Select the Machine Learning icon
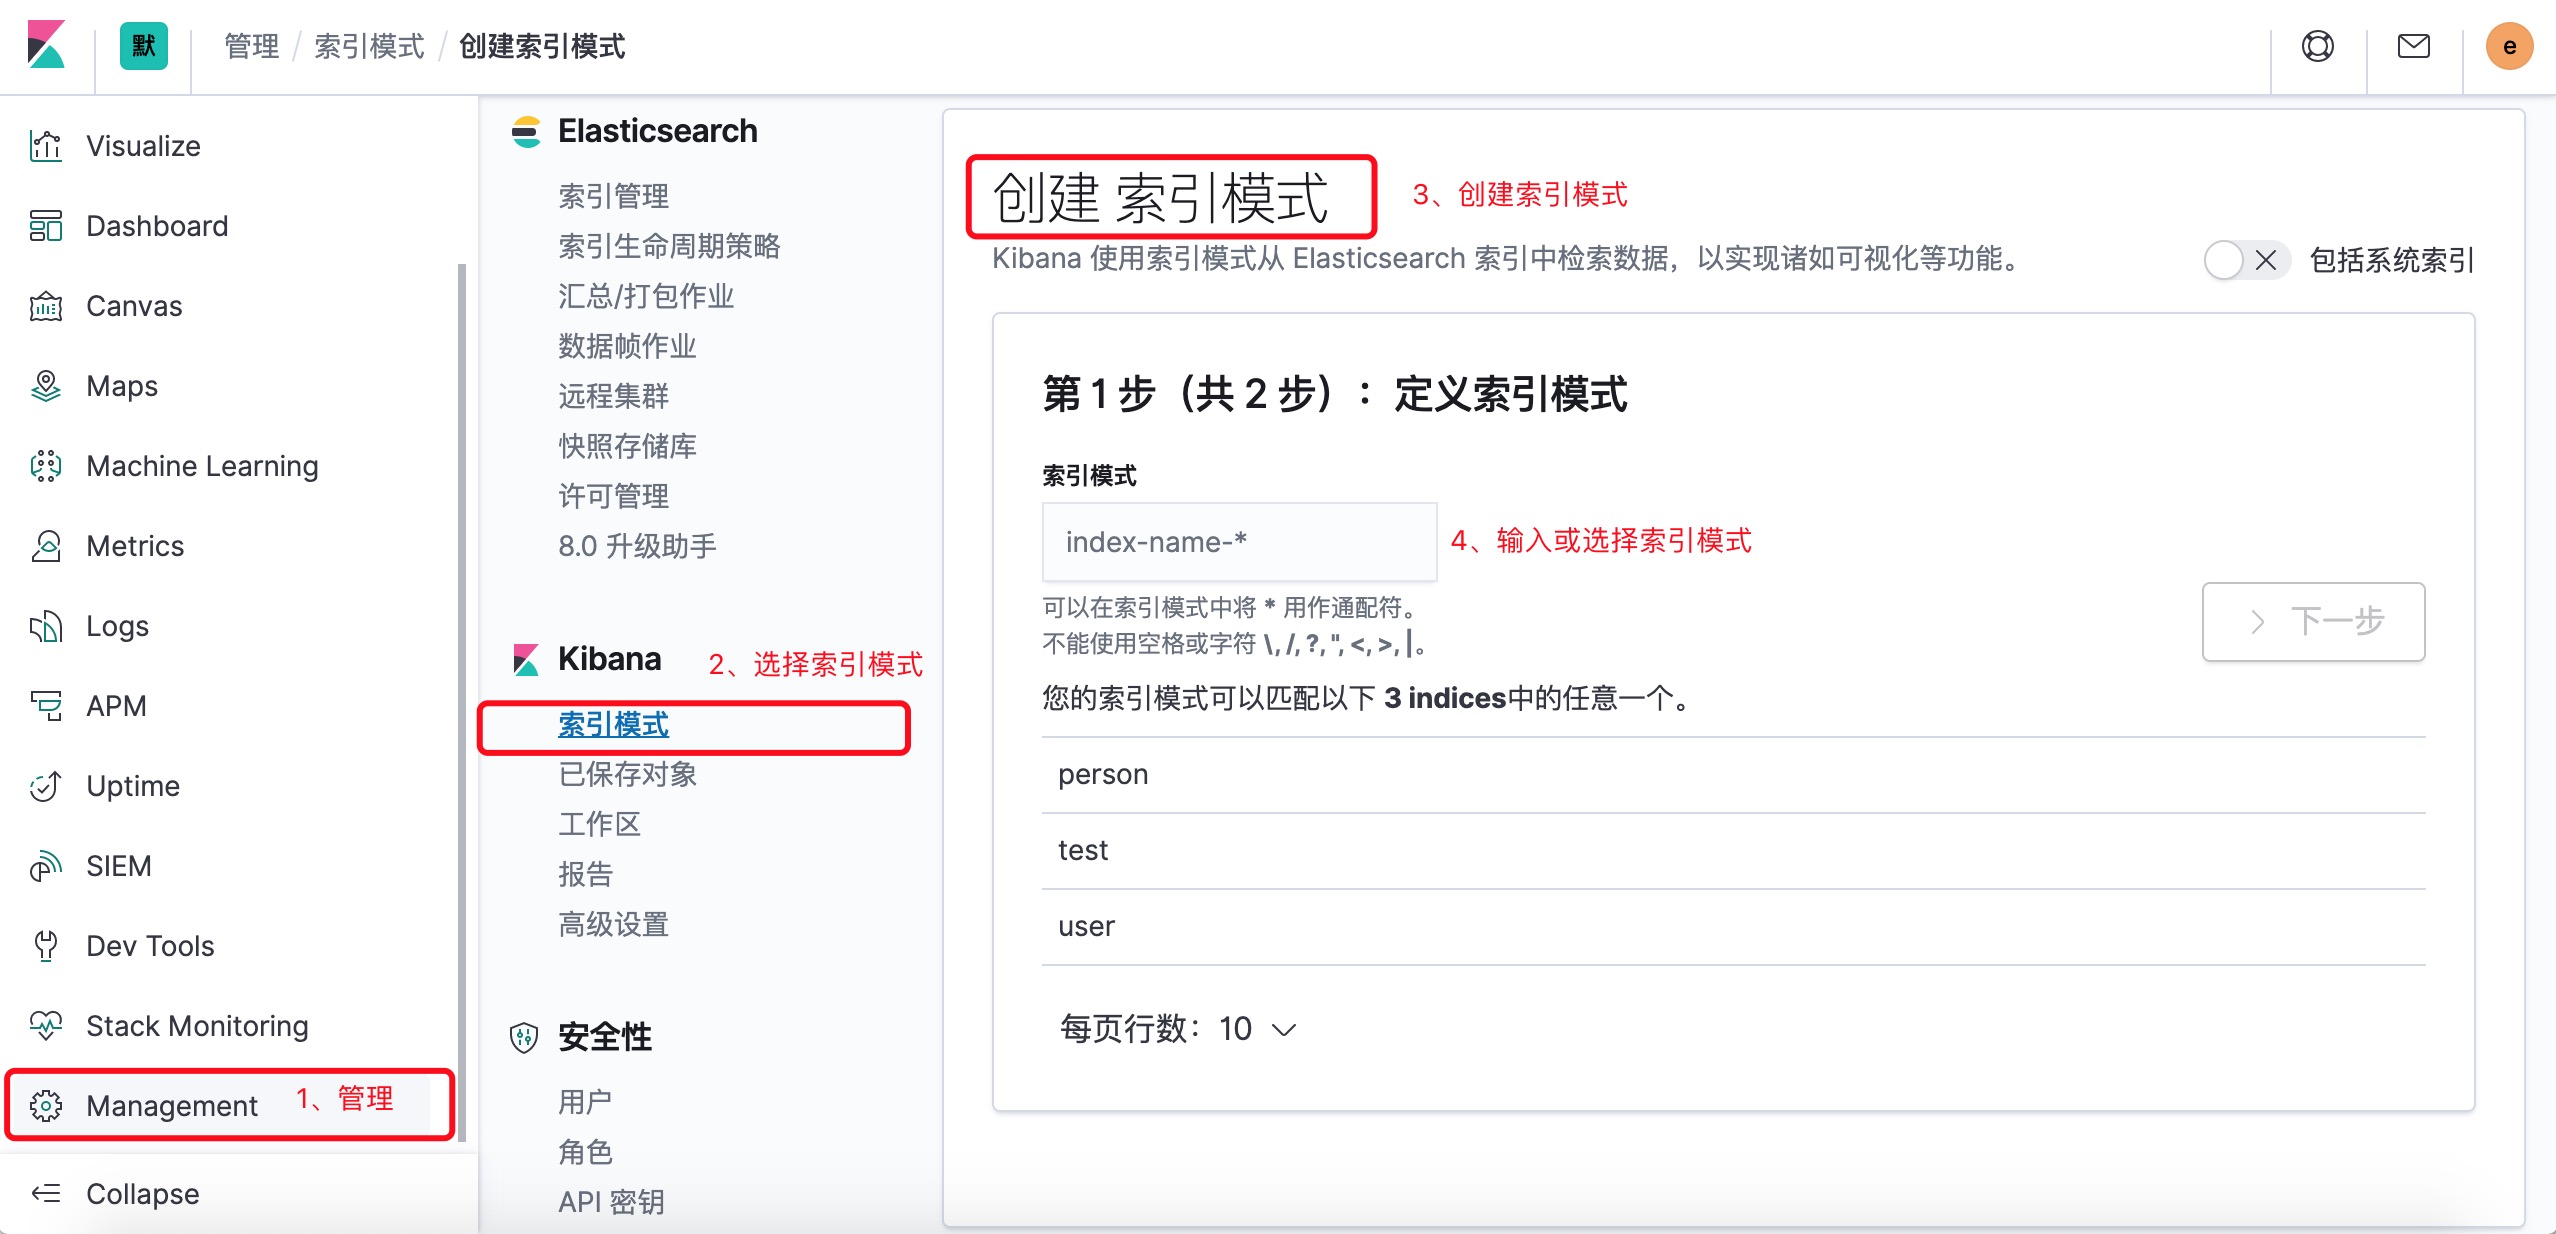 click(46, 466)
